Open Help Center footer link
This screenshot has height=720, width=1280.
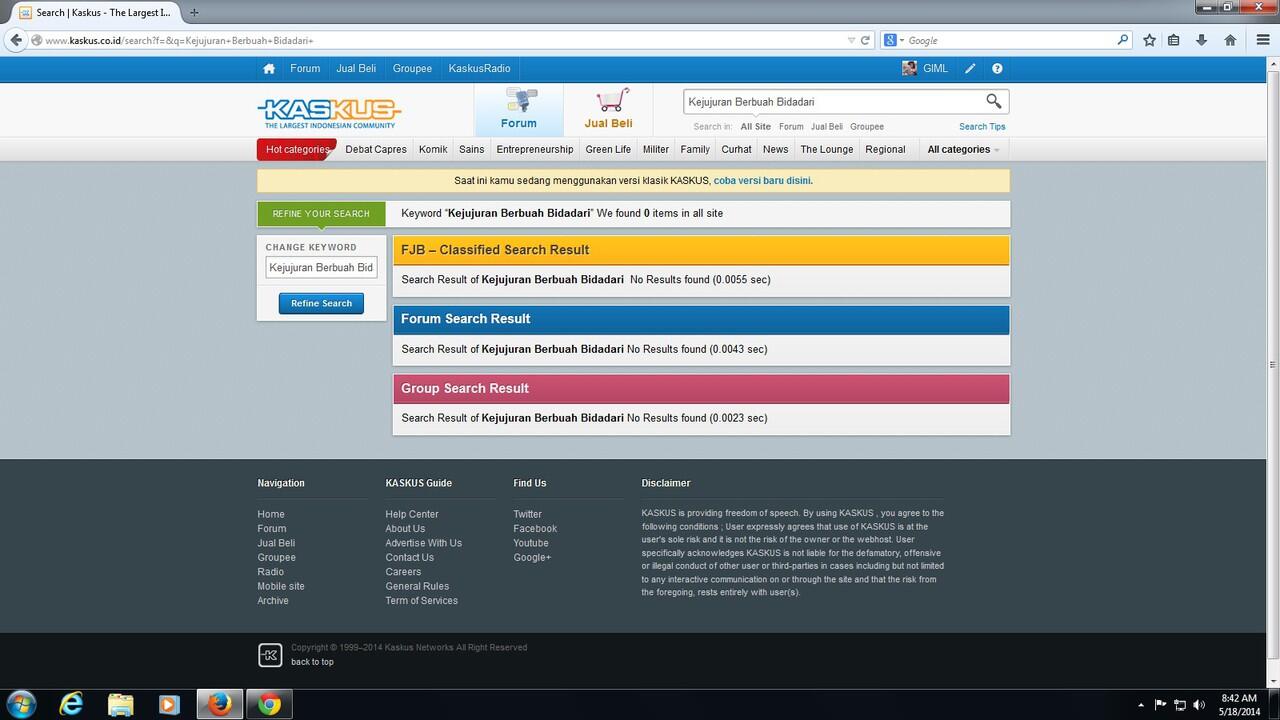[x=412, y=514]
